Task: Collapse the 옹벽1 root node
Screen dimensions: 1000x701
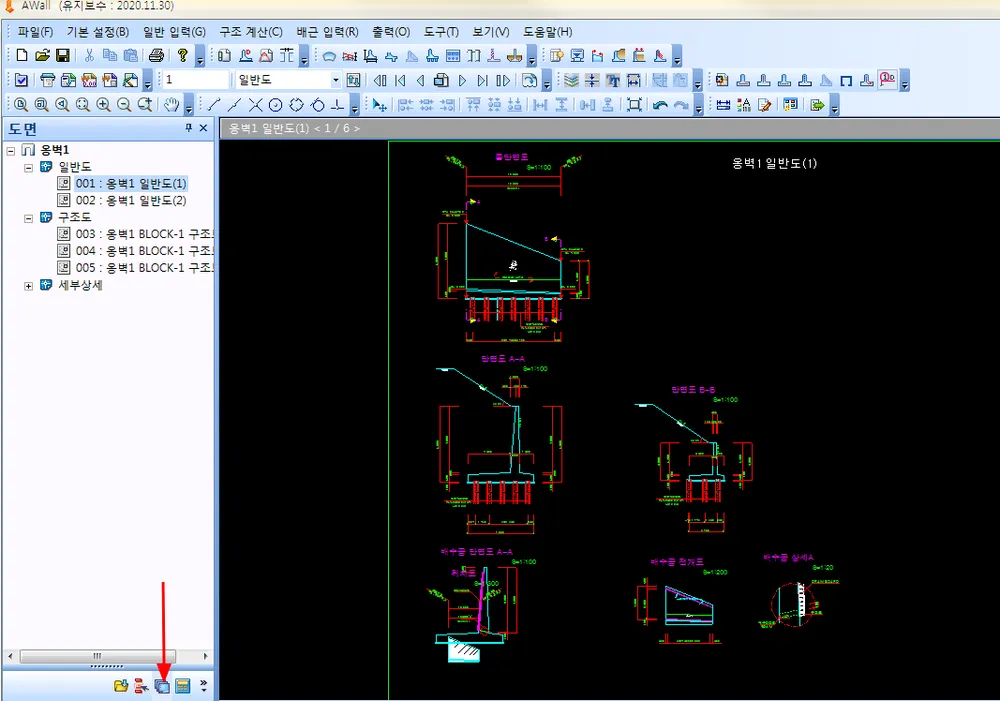Action: pos(11,151)
